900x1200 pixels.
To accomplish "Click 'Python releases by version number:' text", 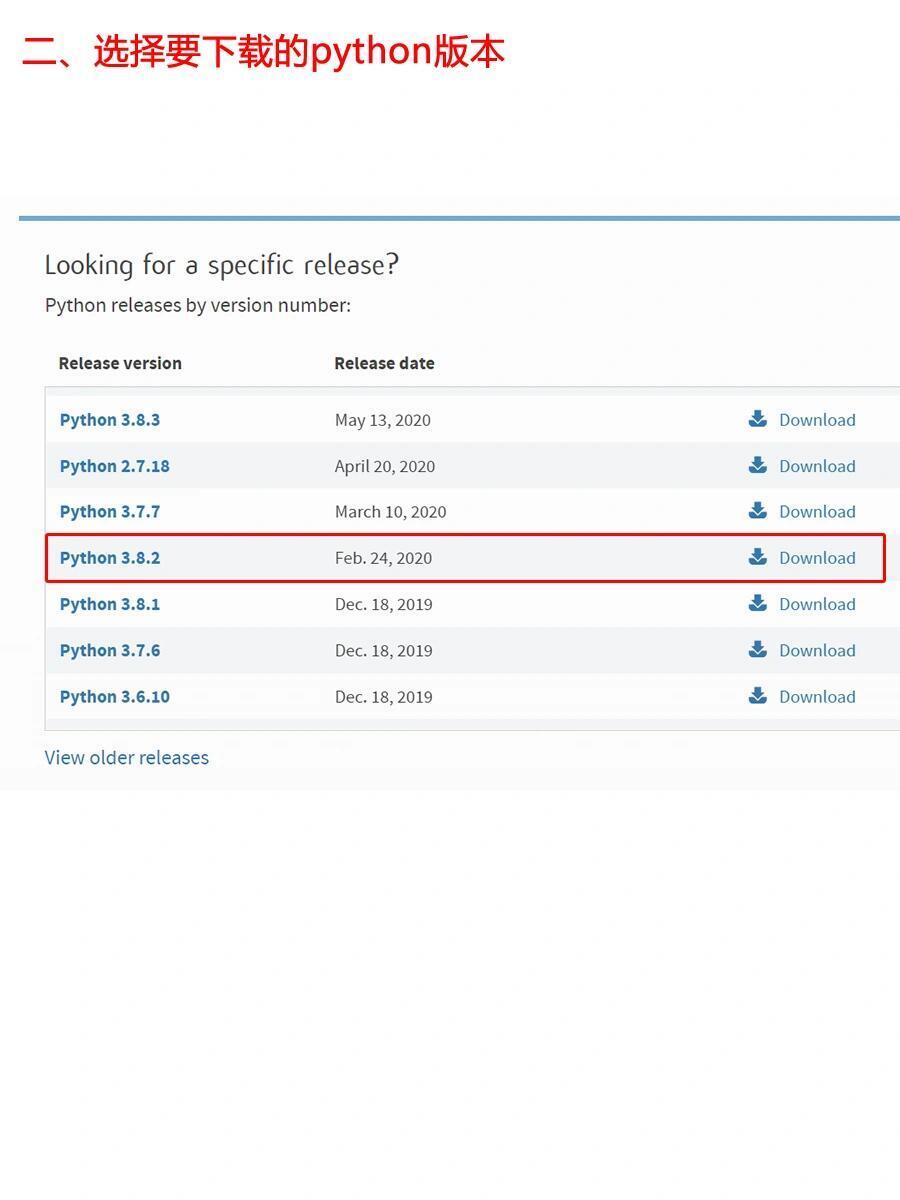I will tap(198, 305).
